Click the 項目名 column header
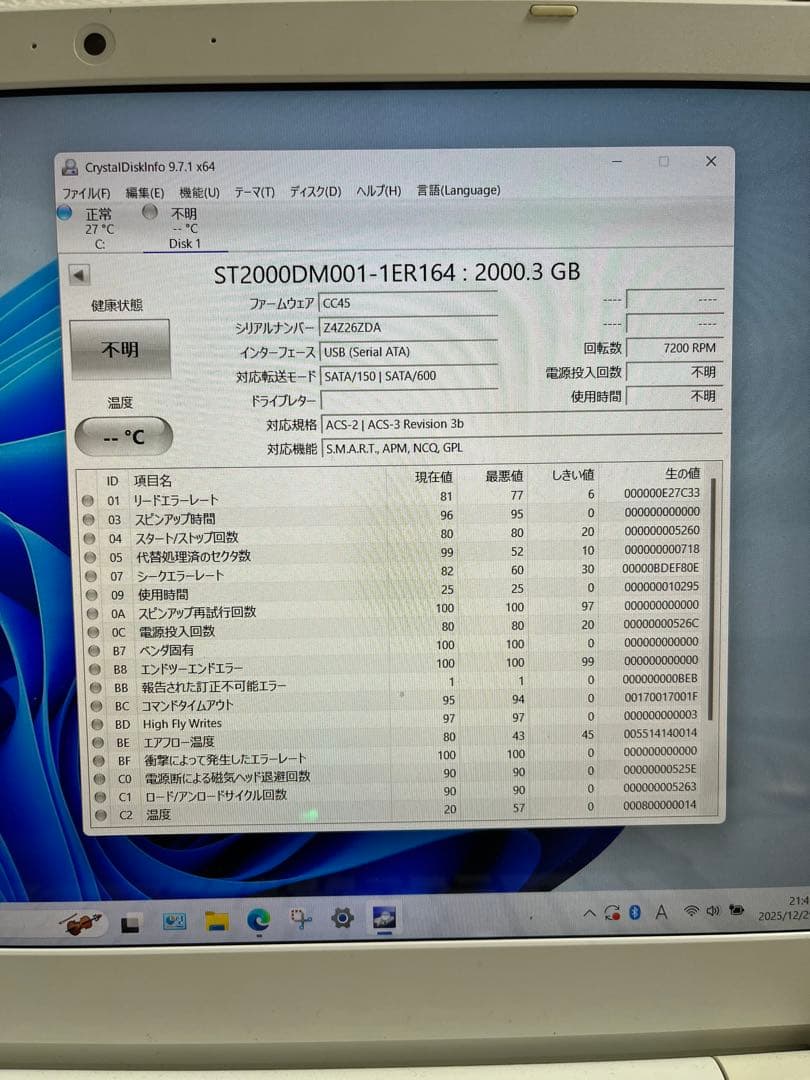This screenshot has width=810, height=1080. [152, 481]
